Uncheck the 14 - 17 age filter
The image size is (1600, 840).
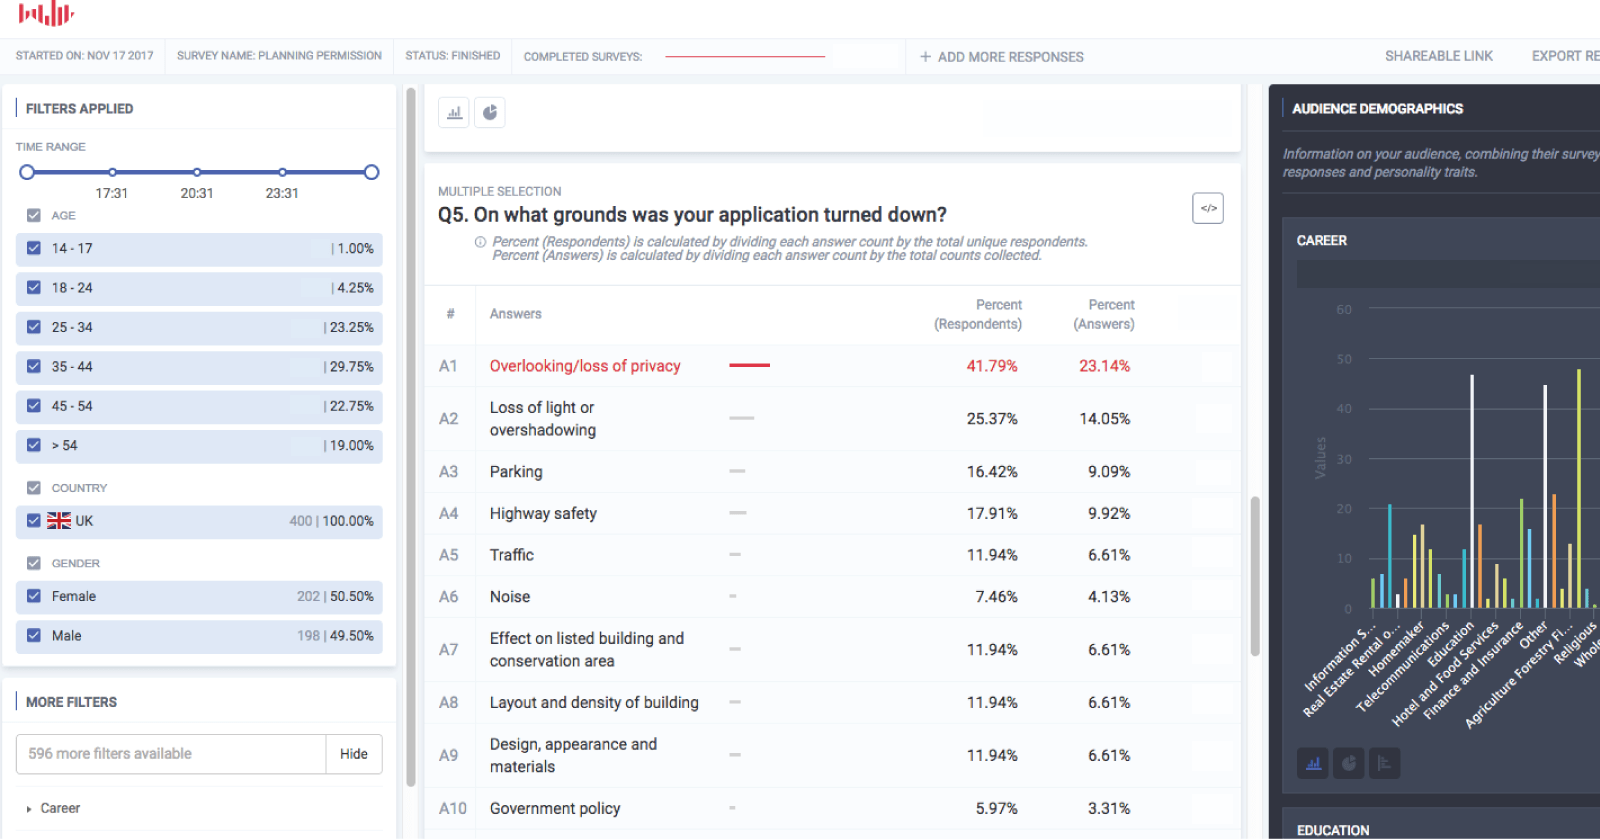click(x=33, y=248)
